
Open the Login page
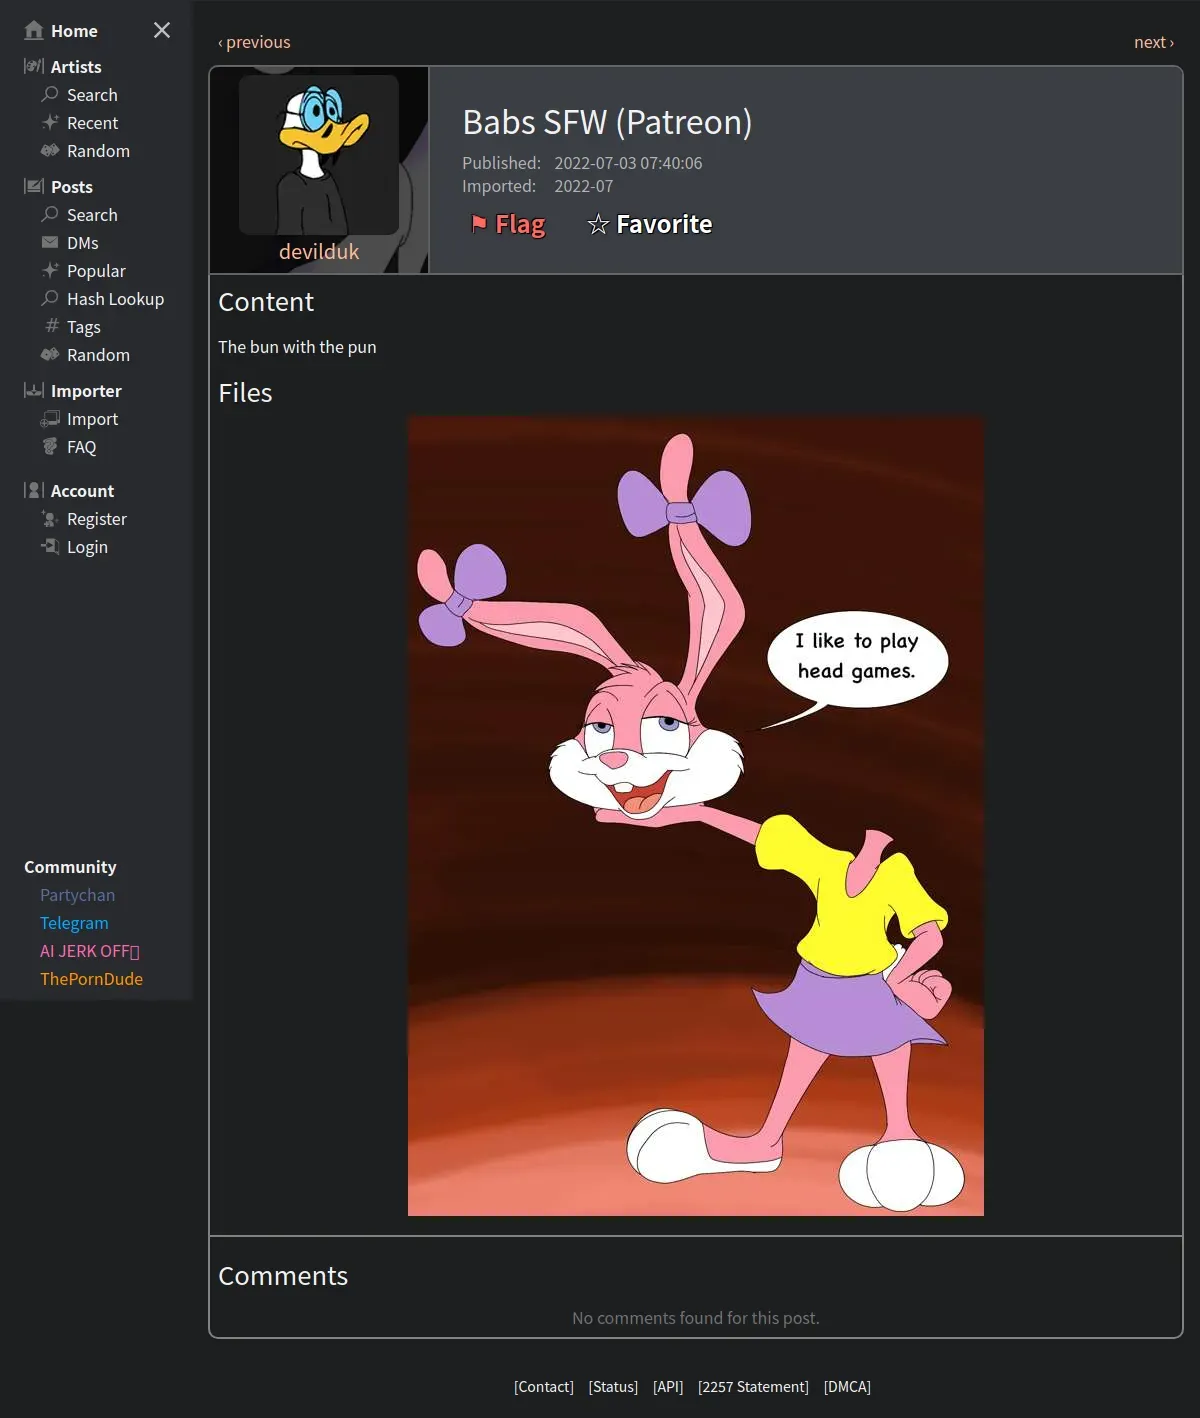pos(87,547)
